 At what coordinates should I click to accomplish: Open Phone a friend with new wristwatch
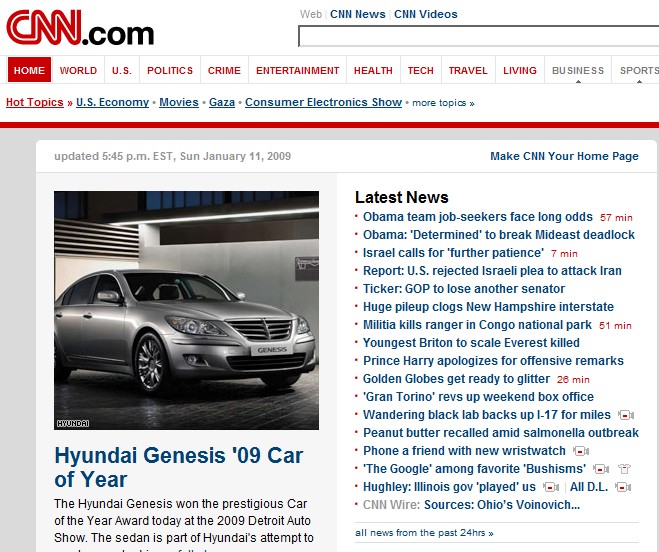coord(464,451)
